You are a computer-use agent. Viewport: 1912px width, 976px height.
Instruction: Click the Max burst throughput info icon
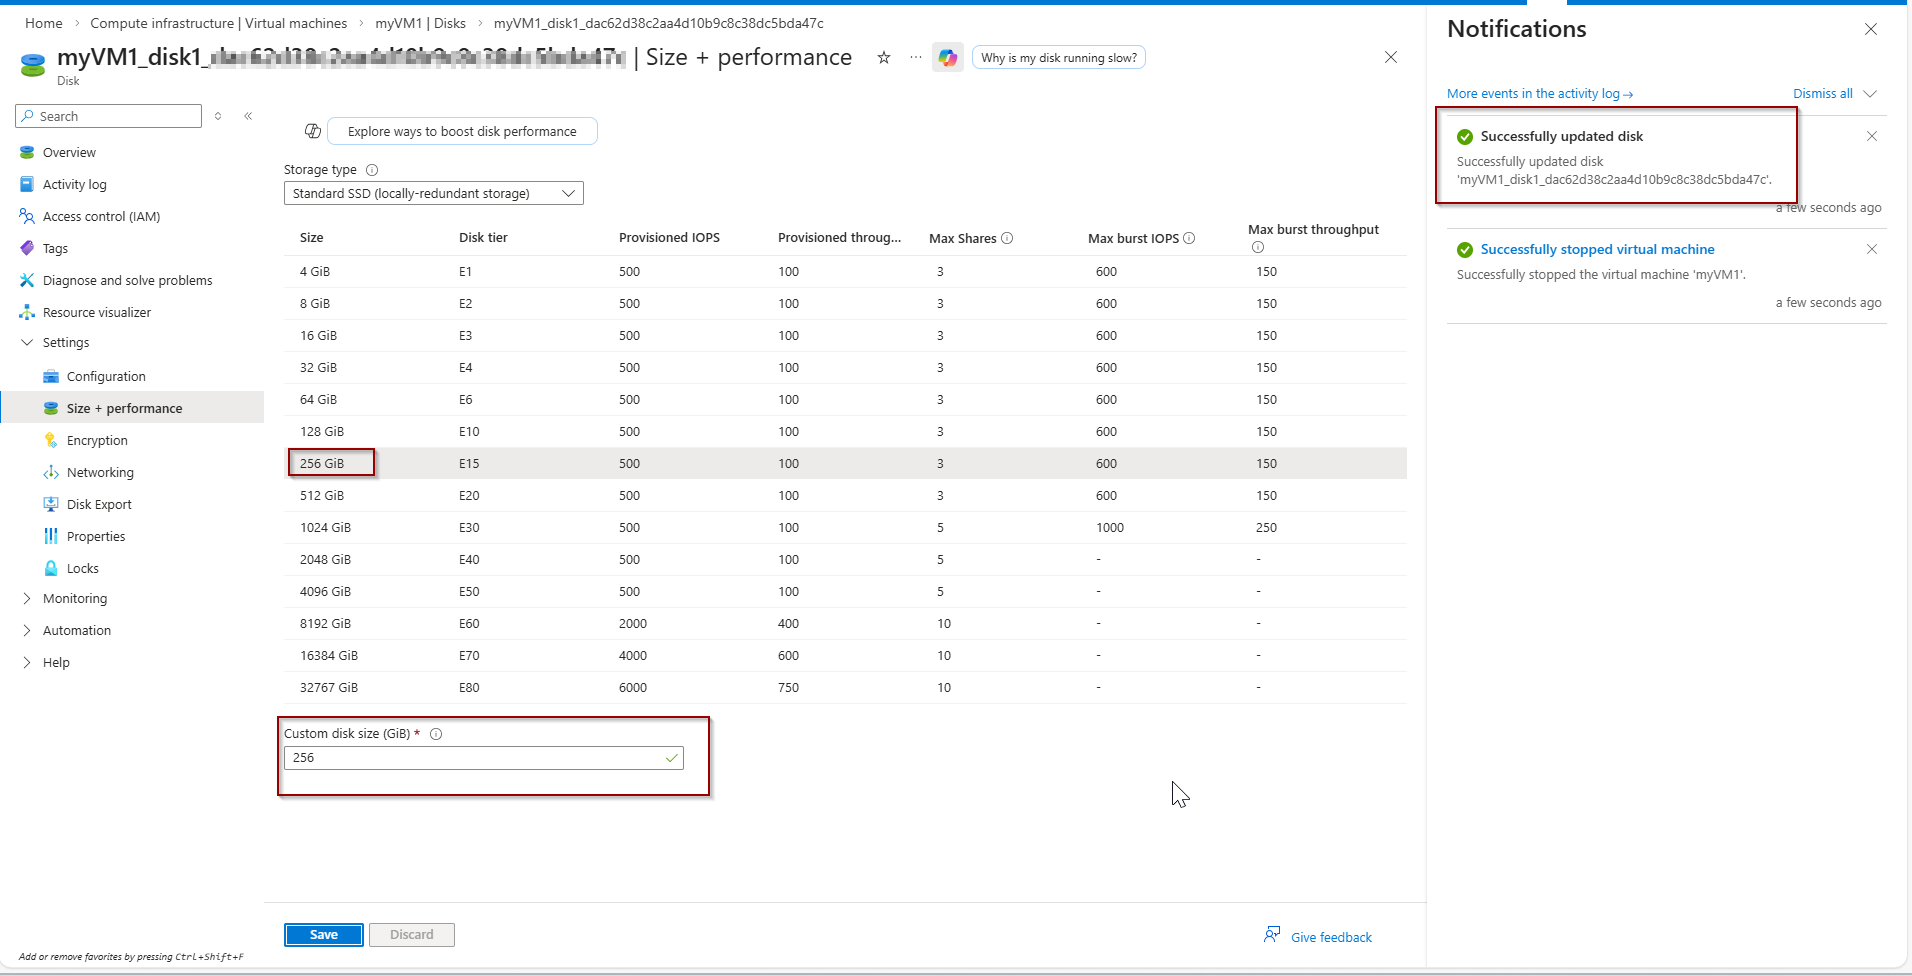click(x=1258, y=247)
